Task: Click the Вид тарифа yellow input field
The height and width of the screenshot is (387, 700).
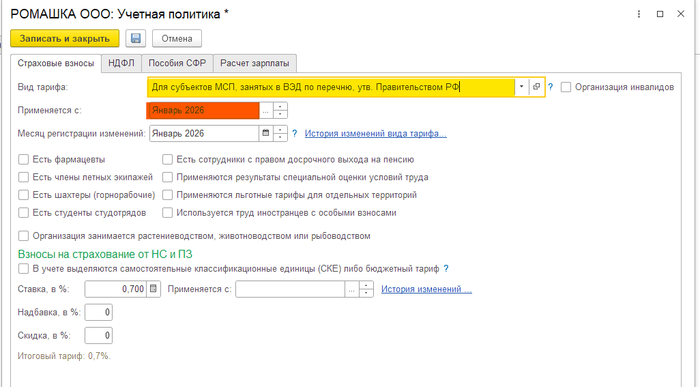Action: pyautogui.click(x=331, y=87)
